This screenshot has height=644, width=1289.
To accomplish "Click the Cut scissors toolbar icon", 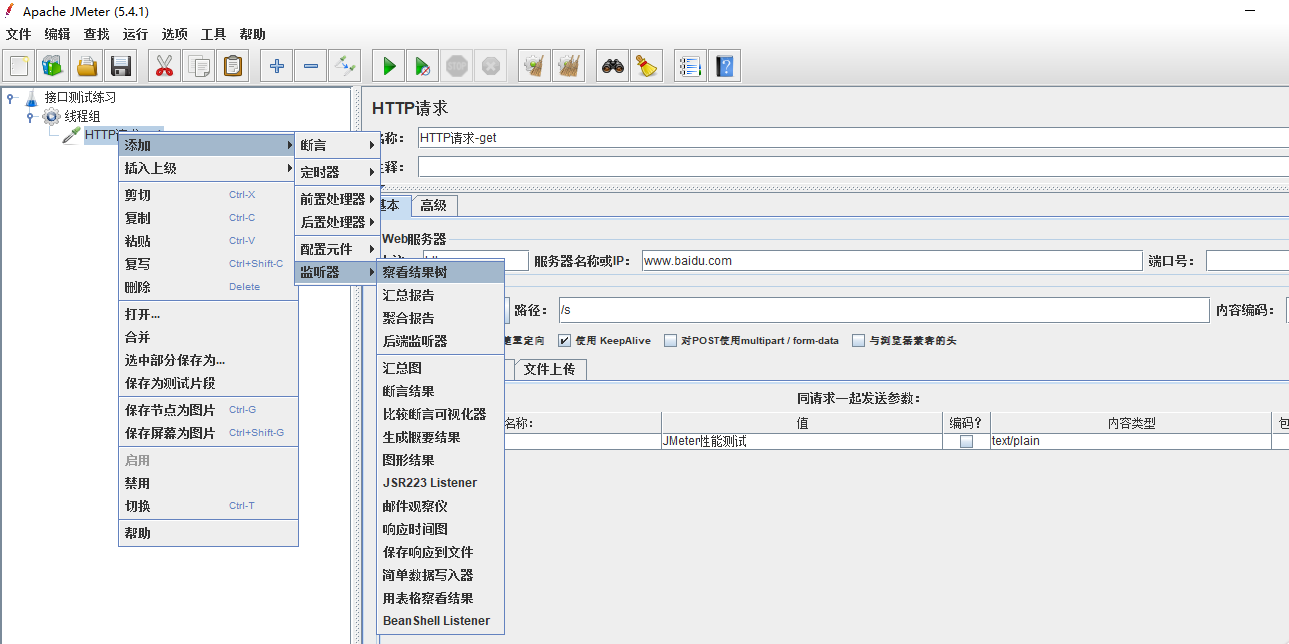I will [x=165, y=66].
